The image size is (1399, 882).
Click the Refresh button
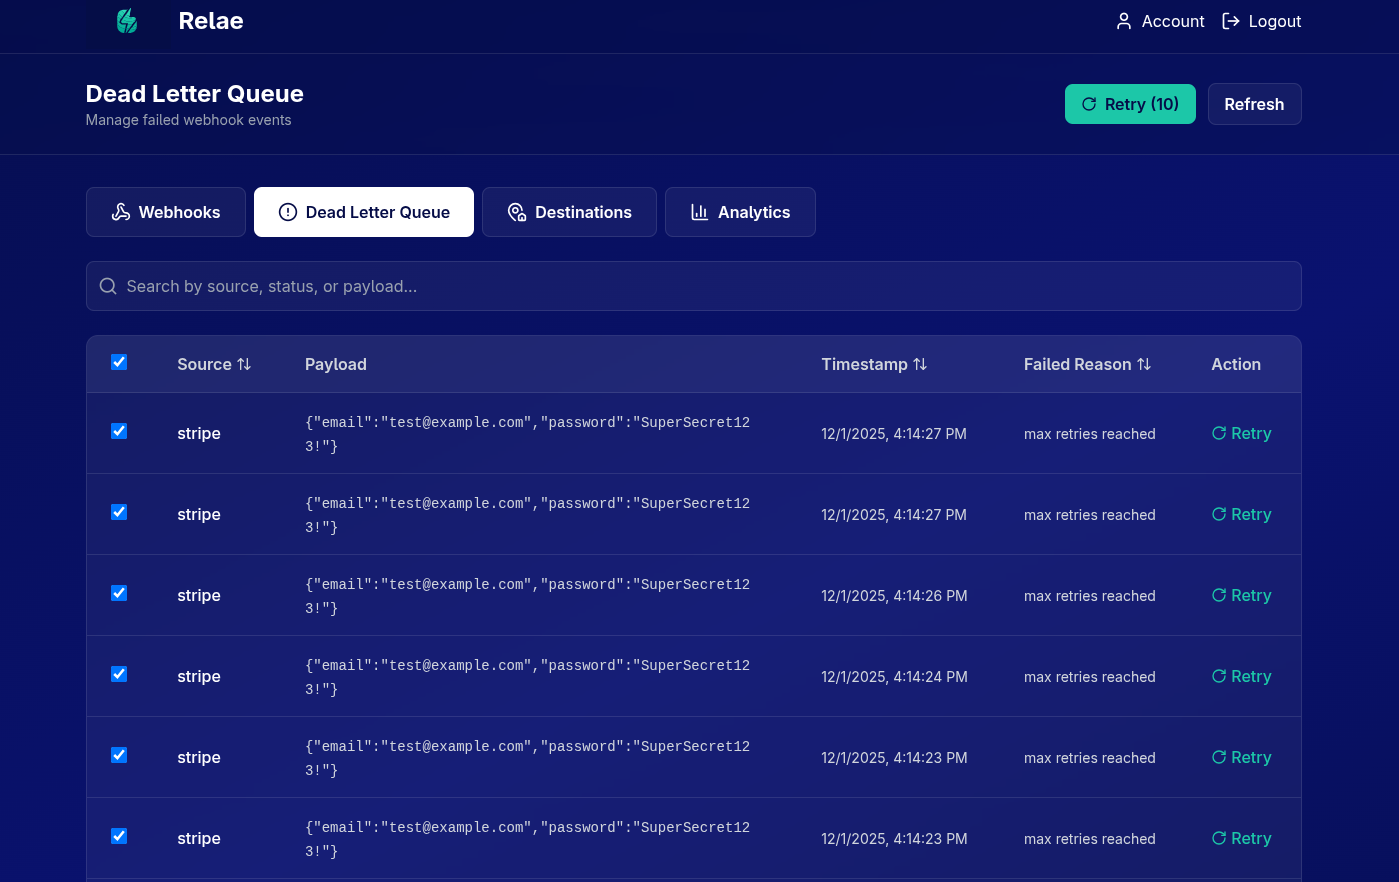point(1254,104)
